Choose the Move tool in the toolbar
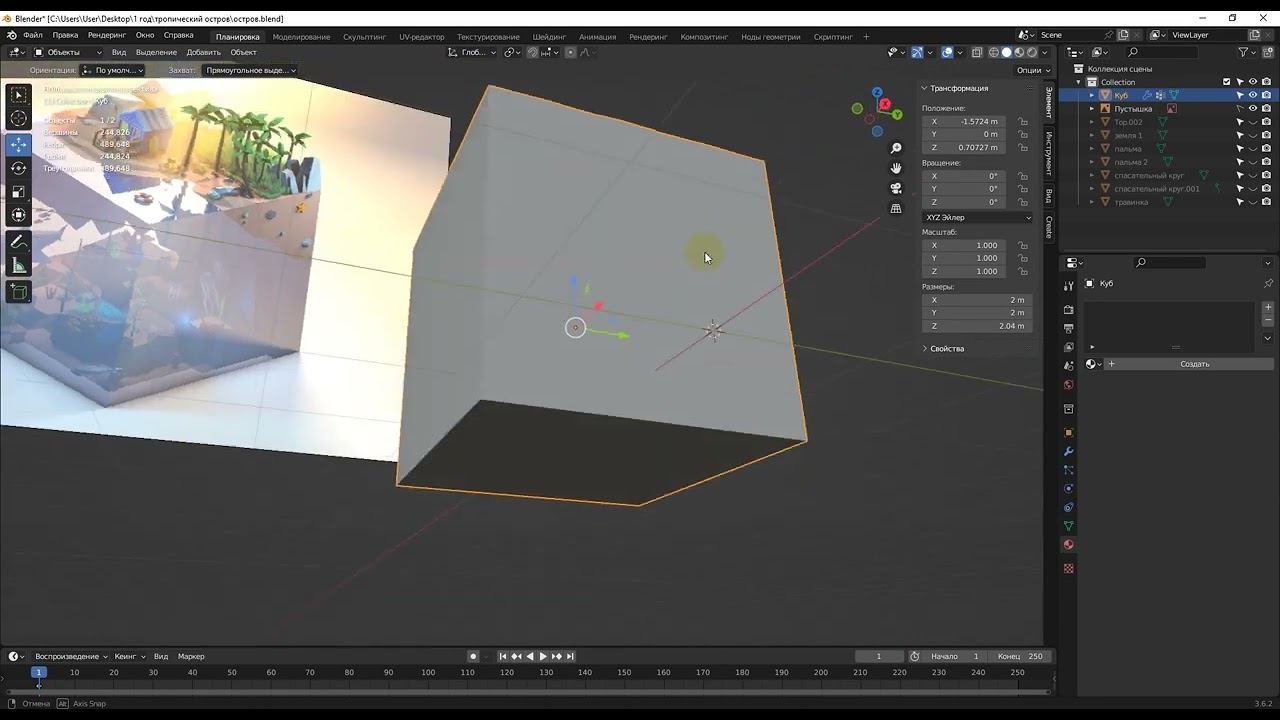Viewport: 1280px width, 720px height. click(18, 145)
